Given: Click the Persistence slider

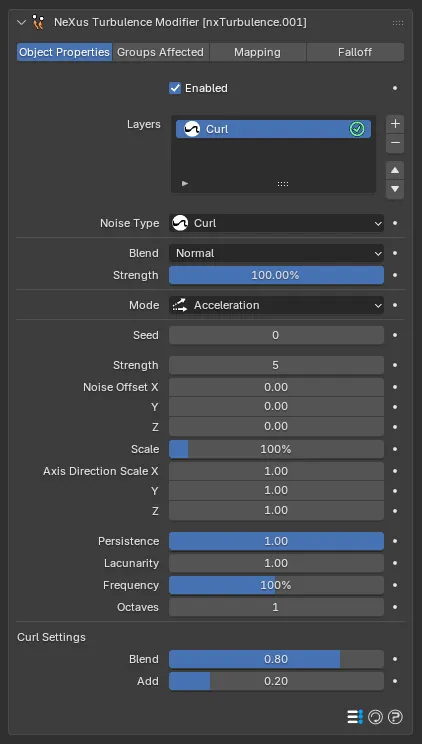Looking at the screenshot, I should (x=276, y=541).
